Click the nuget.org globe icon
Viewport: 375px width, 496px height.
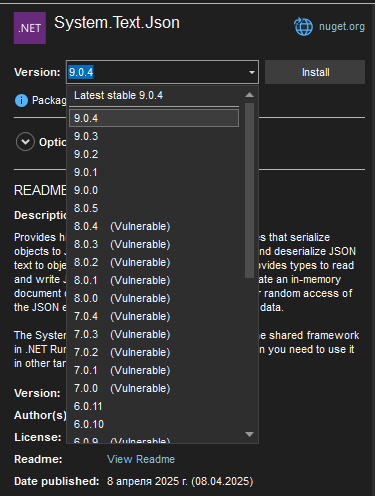point(303,27)
